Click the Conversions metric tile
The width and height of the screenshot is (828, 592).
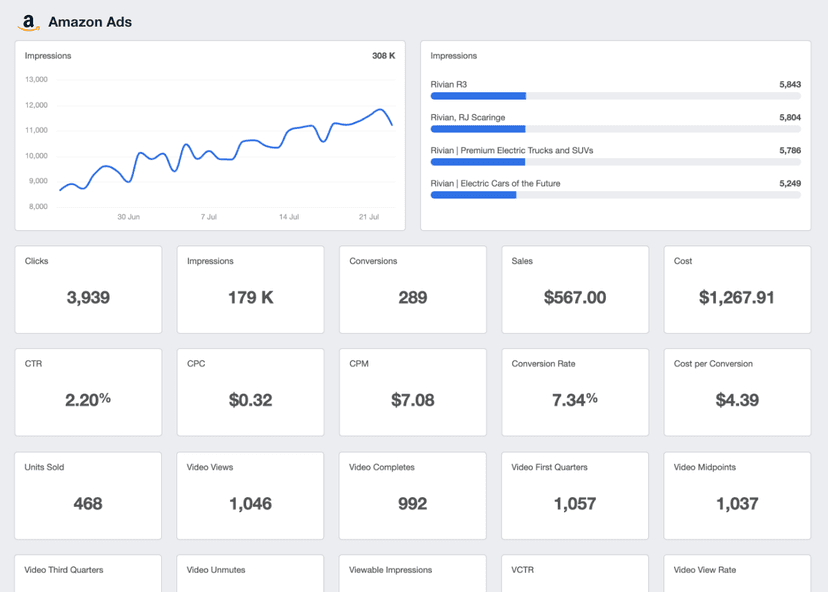412,289
